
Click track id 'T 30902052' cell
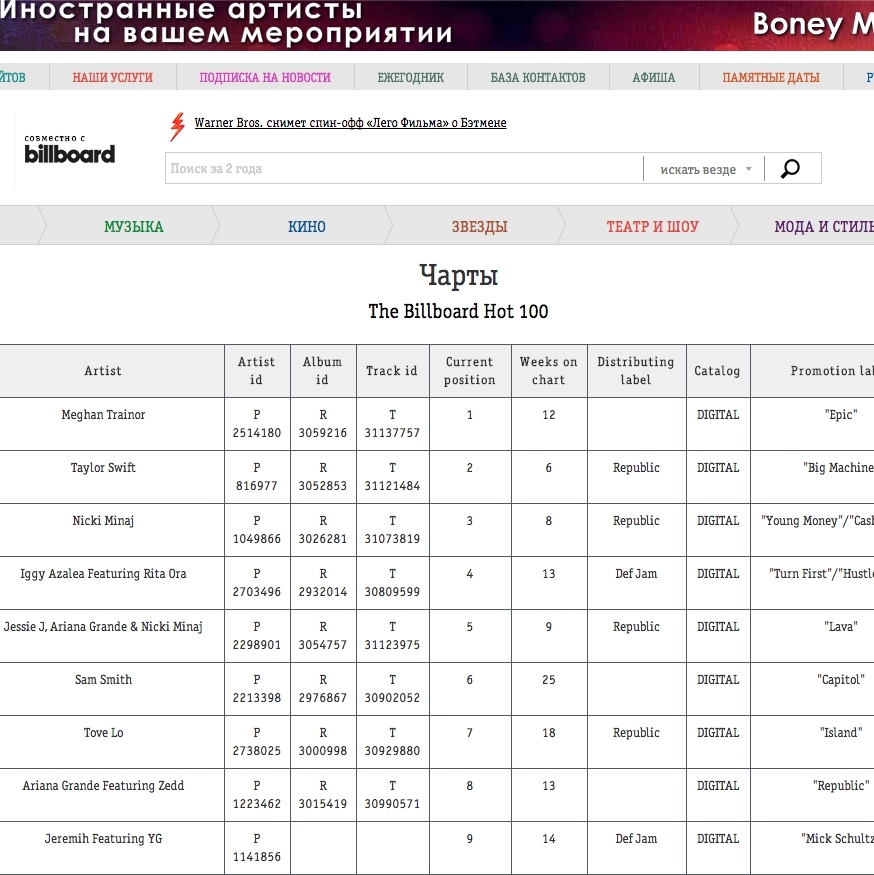(x=392, y=689)
